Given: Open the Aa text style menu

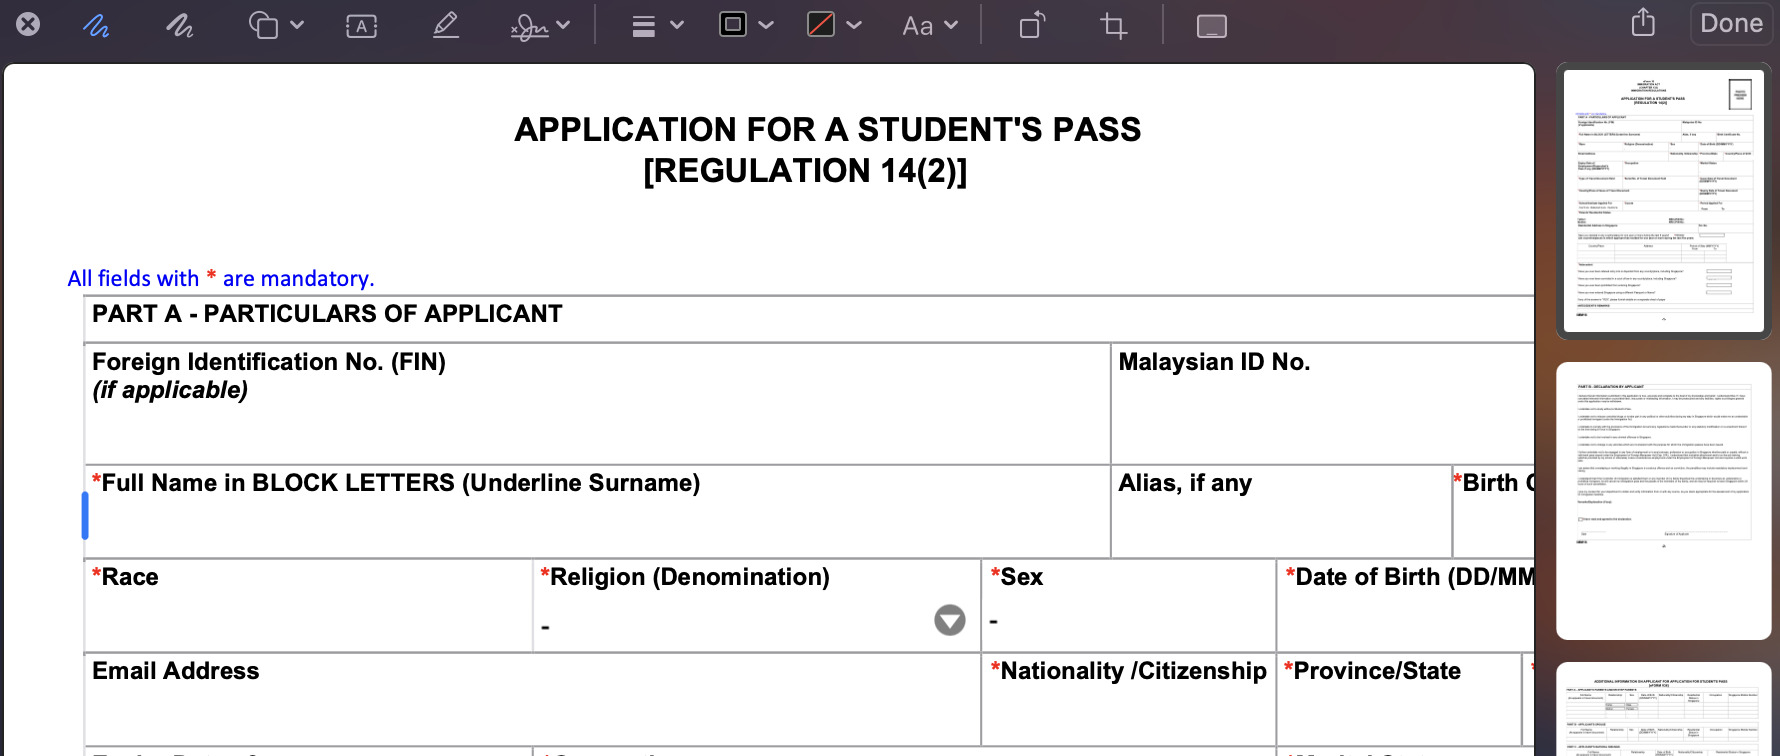Looking at the screenshot, I should (x=917, y=26).
